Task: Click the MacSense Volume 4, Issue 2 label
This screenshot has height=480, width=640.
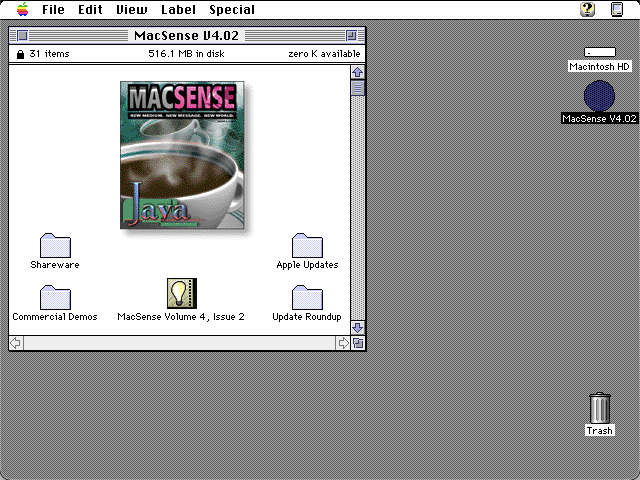Action: (x=181, y=317)
